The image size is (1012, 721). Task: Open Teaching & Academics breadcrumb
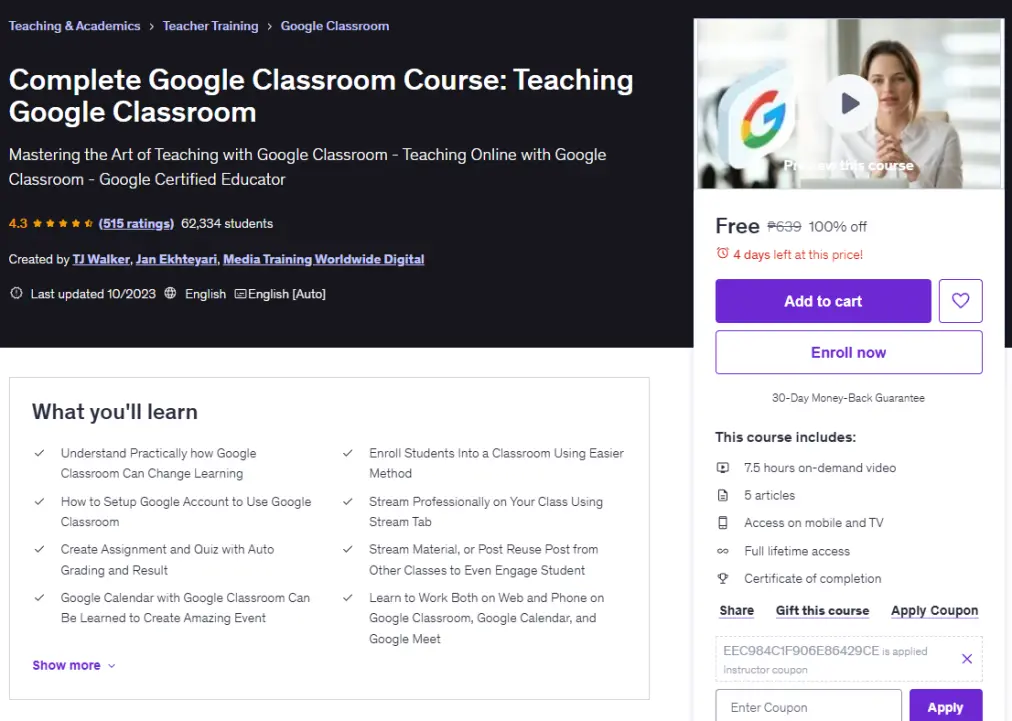point(74,26)
